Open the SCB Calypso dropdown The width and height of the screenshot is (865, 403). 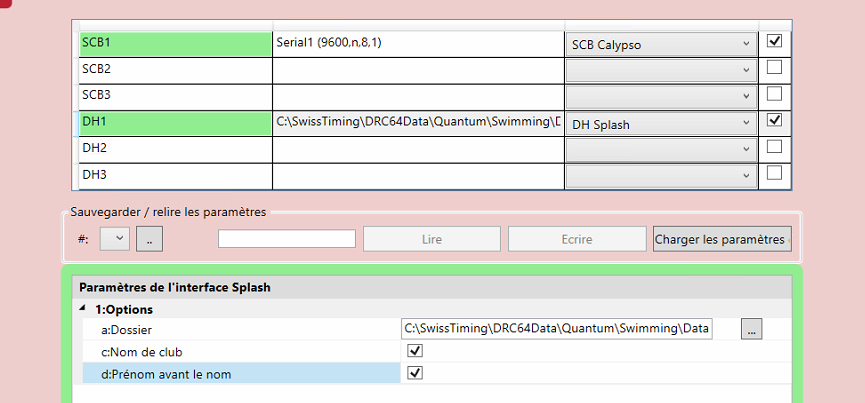click(660, 44)
